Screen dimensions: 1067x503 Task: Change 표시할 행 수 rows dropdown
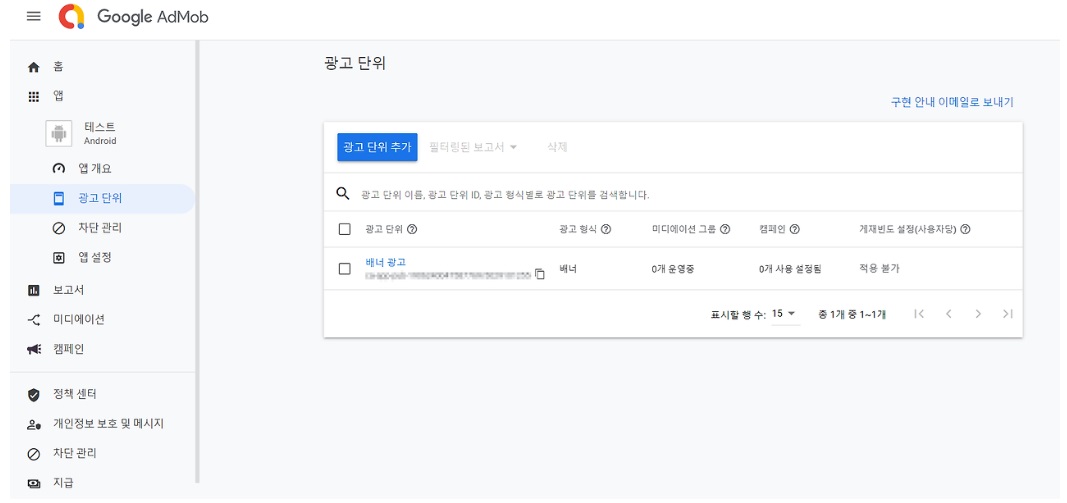pyautogui.click(x=785, y=314)
